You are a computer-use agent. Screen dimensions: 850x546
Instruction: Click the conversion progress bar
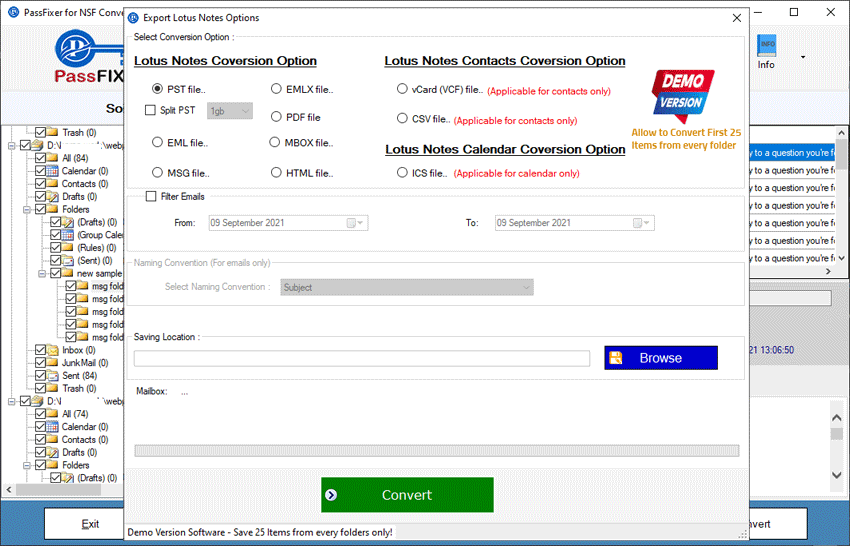pos(437,451)
